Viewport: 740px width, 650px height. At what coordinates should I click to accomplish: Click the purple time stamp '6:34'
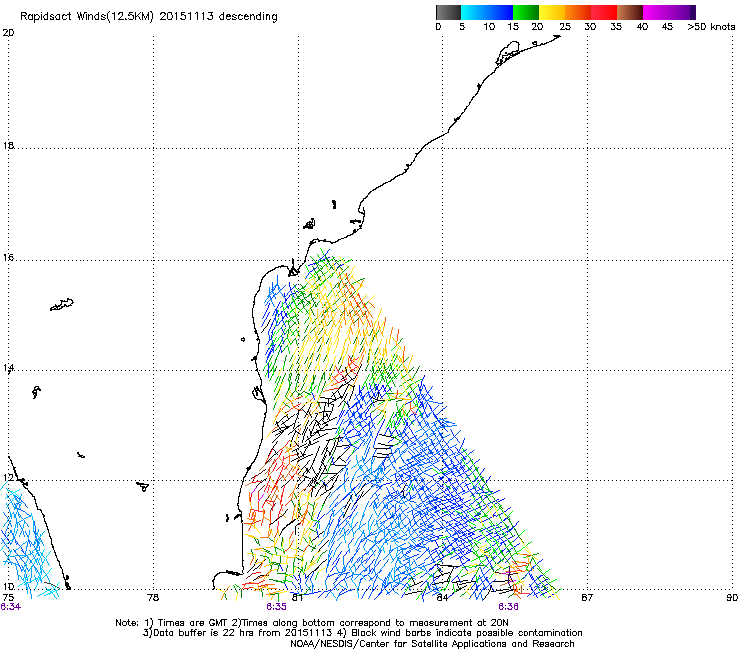pos(10,607)
